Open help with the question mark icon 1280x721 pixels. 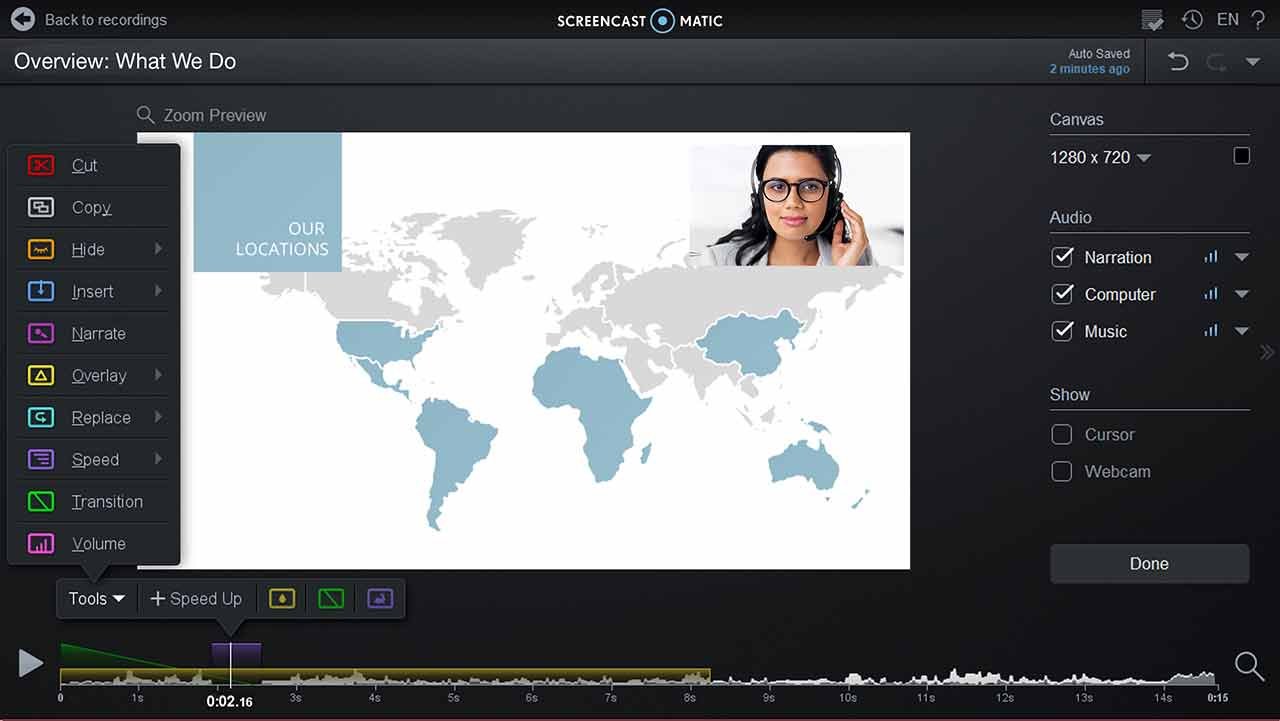tap(1258, 19)
